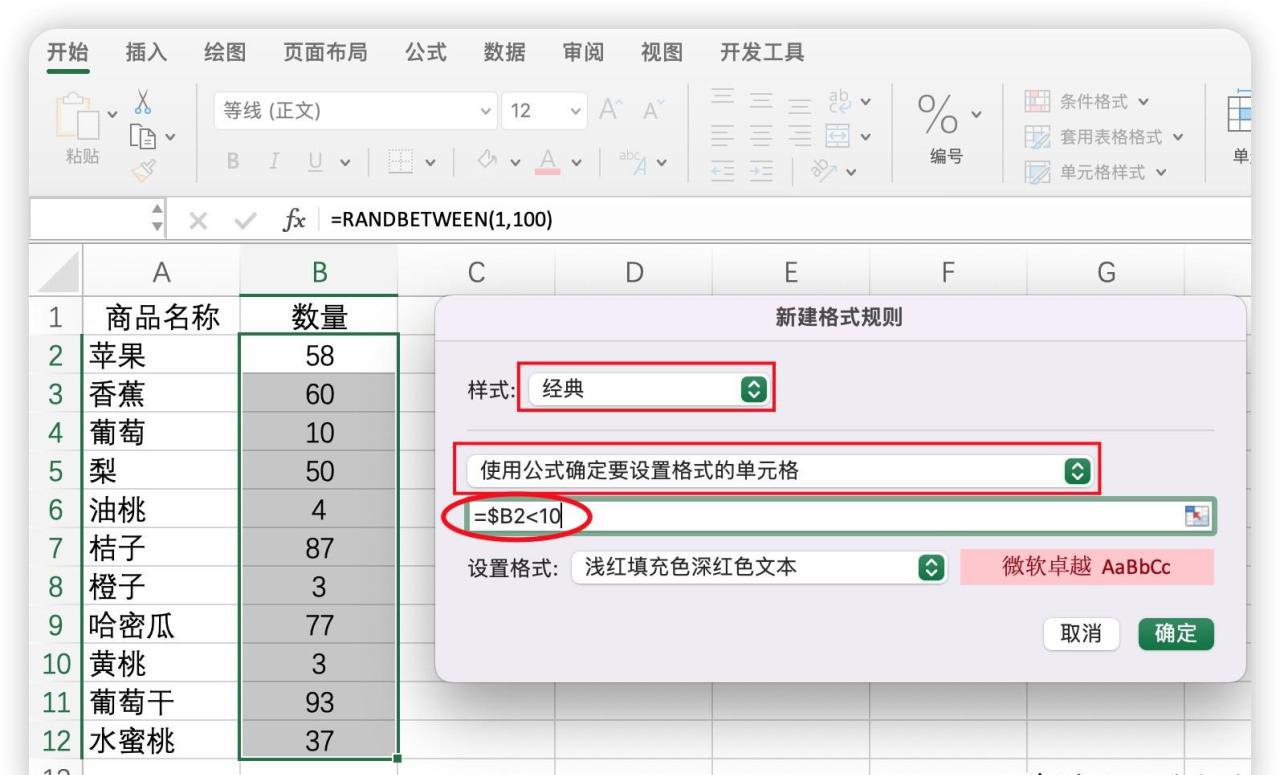Select the 商品名称 header cell
This screenshot has height=775, width=1280.
(x=162, y=316)
